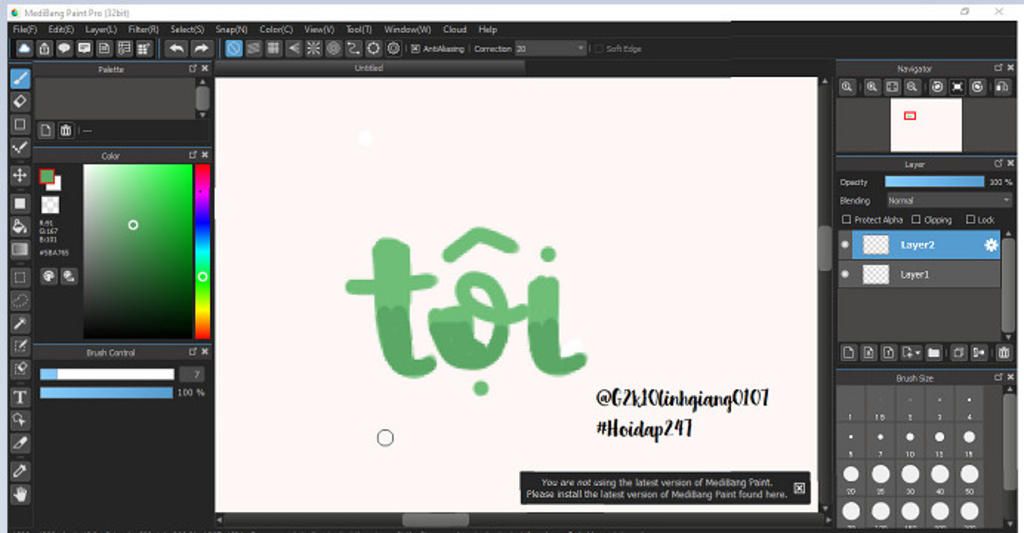This screenshot has height=533, width=1024.
Task: Pop out the Layer panel
Action: [998, 163]
